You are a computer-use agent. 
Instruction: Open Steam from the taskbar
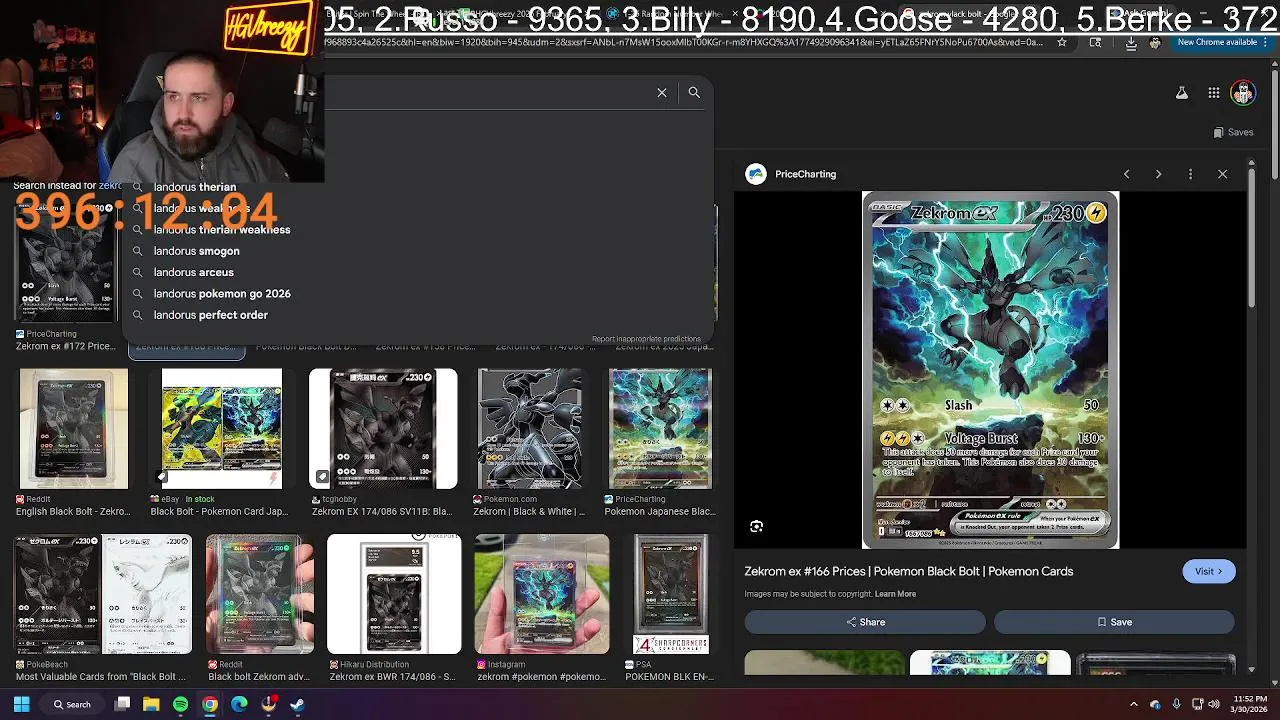tap(297, 704)
